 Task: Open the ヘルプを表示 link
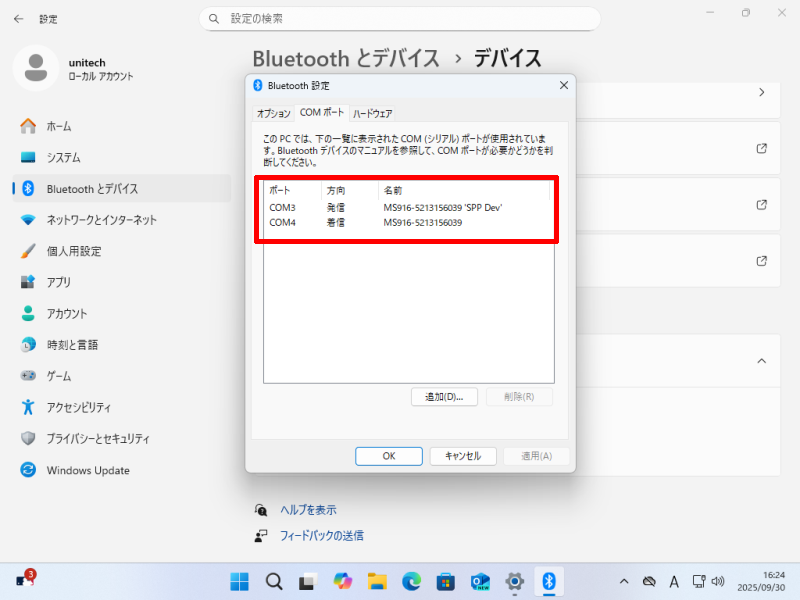point(308,509)
